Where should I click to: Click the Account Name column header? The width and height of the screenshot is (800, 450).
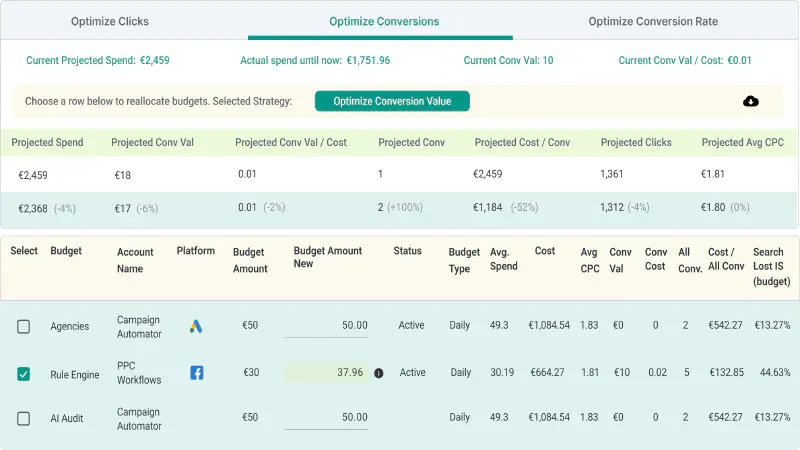[x=135, y=260]
